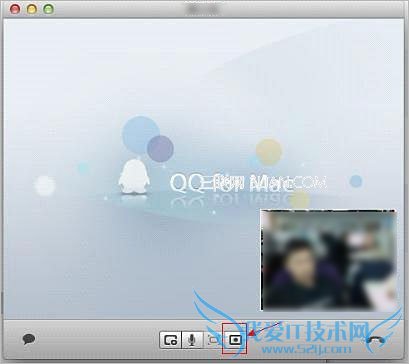Maximize the window with green button
Screen dimensions: 409x364
pyautogui.click(x=49, y=9)
